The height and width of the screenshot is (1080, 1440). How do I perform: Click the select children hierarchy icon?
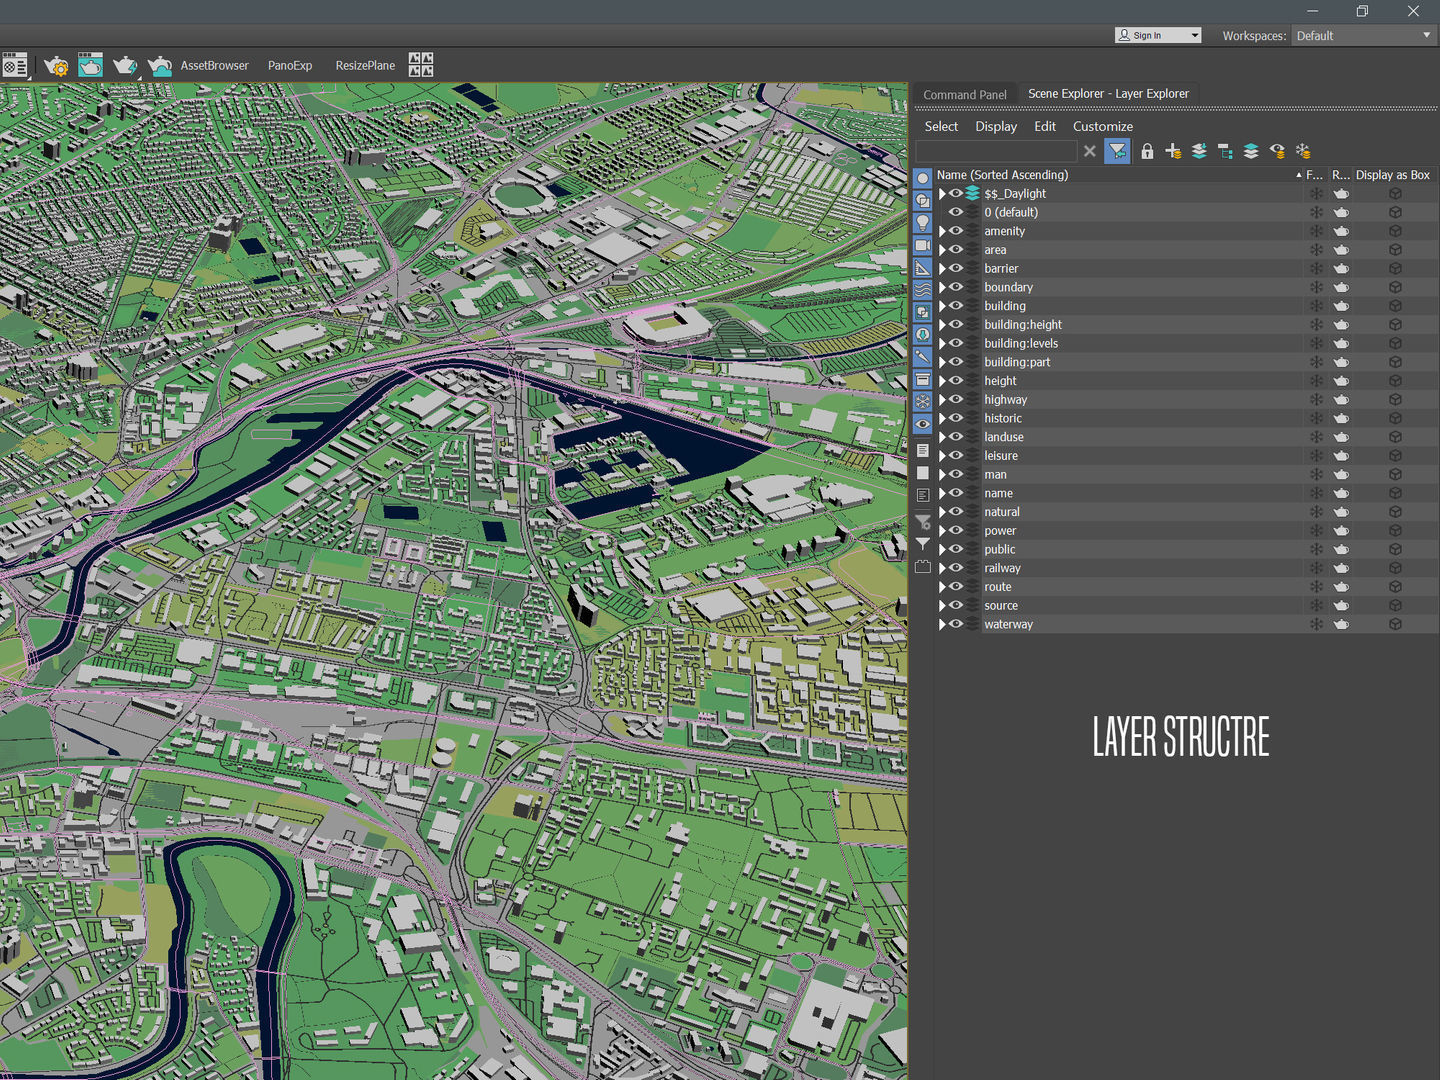pyautogui.click(x=1225, y=151)
